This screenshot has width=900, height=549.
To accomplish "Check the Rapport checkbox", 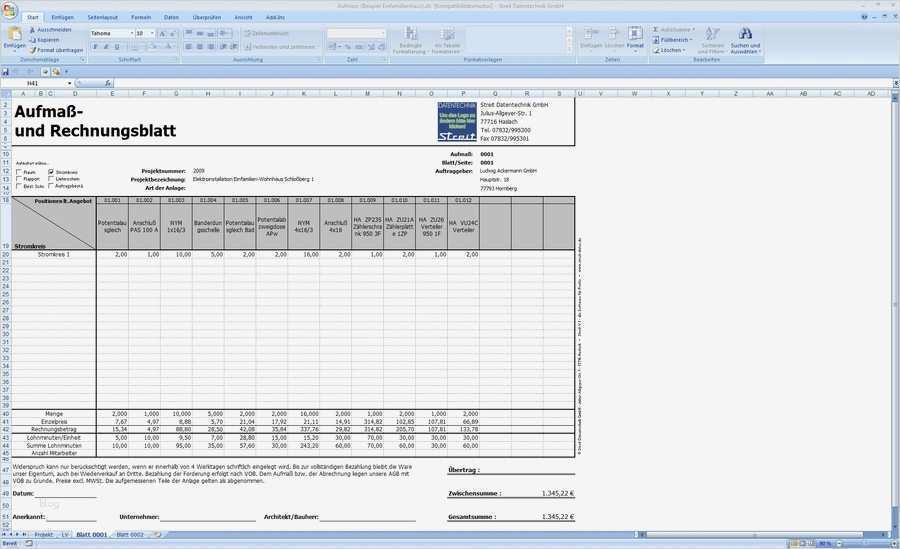I will pos(19,179).
